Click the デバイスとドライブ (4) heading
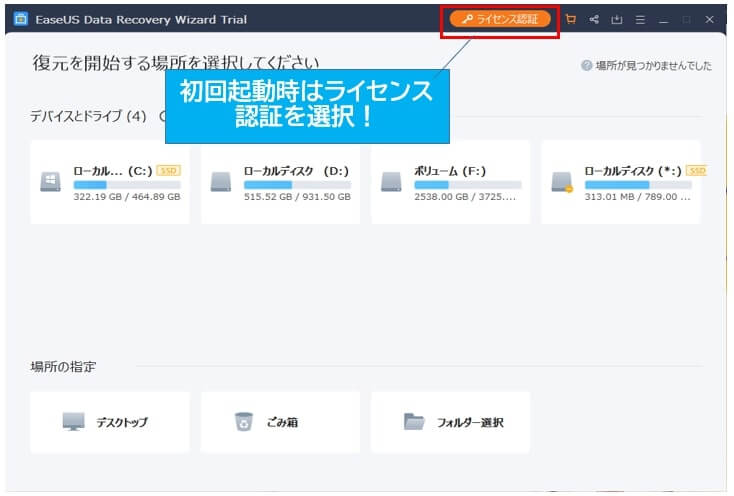The height and width of the screenshot is (496, 734). click(x=88, y=116)
